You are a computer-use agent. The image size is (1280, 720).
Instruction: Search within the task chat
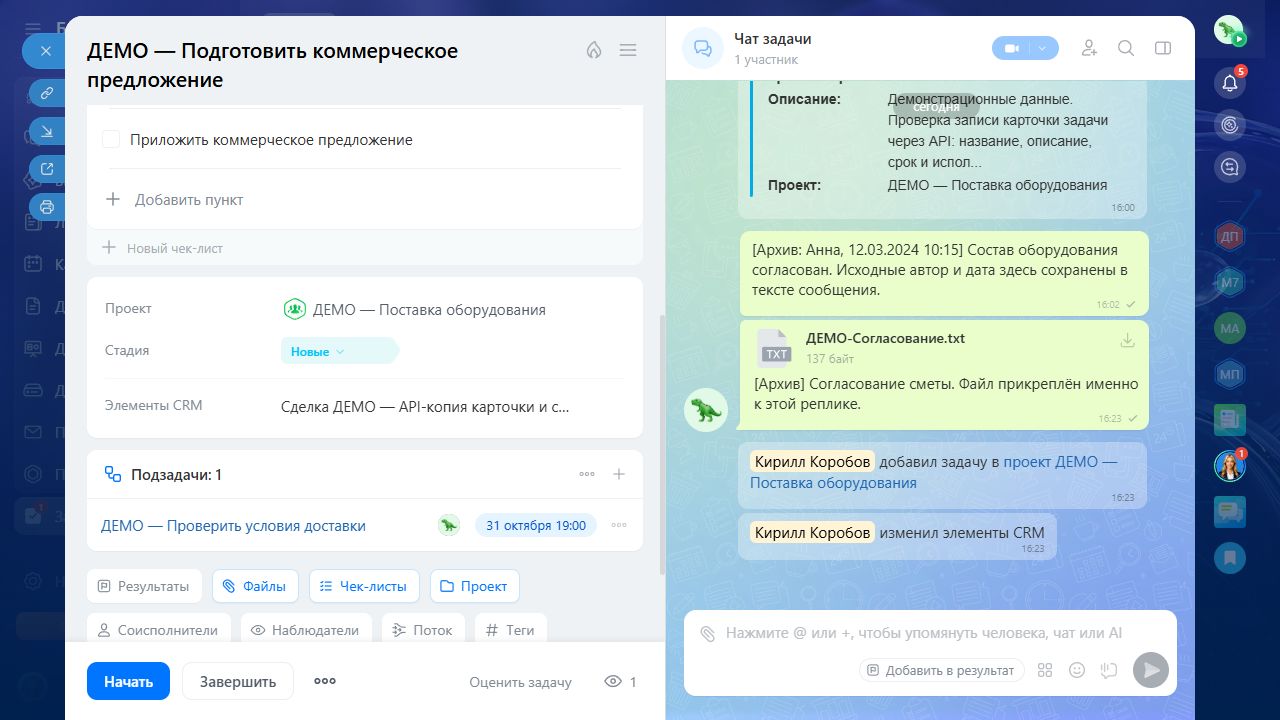[1126, 48]
